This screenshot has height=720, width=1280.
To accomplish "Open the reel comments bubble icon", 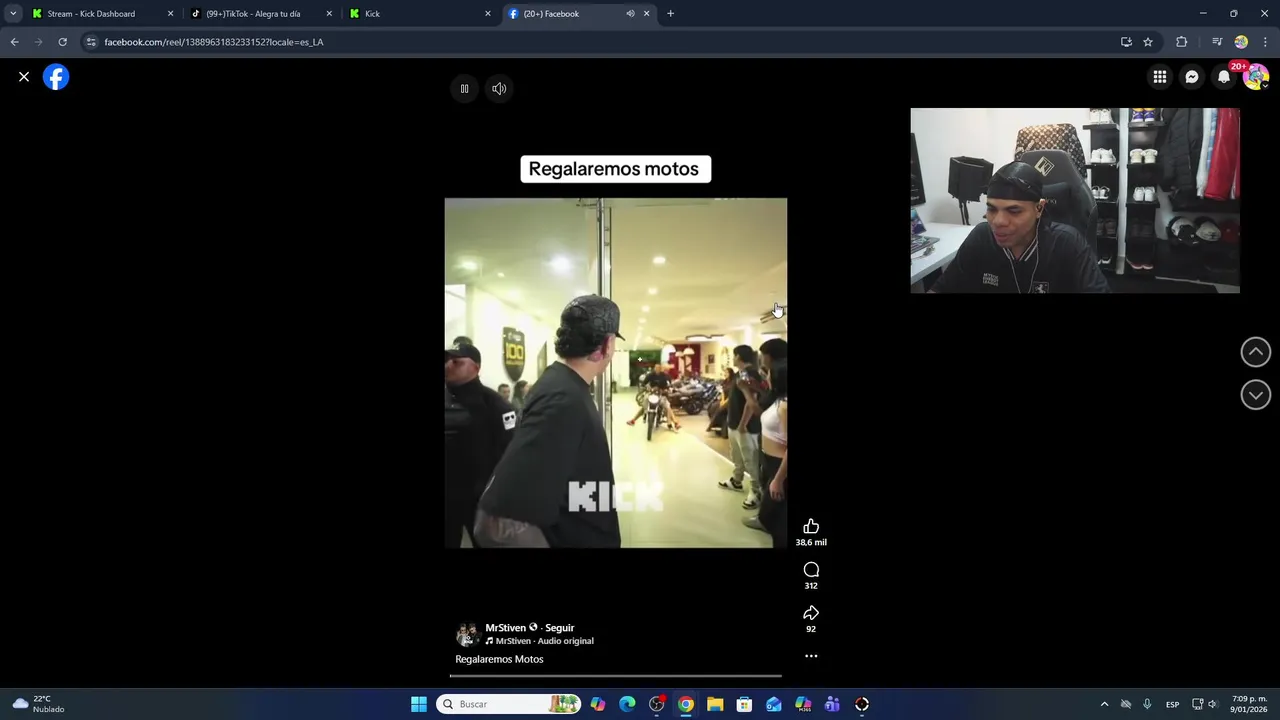I will click(x=811, y=570).
